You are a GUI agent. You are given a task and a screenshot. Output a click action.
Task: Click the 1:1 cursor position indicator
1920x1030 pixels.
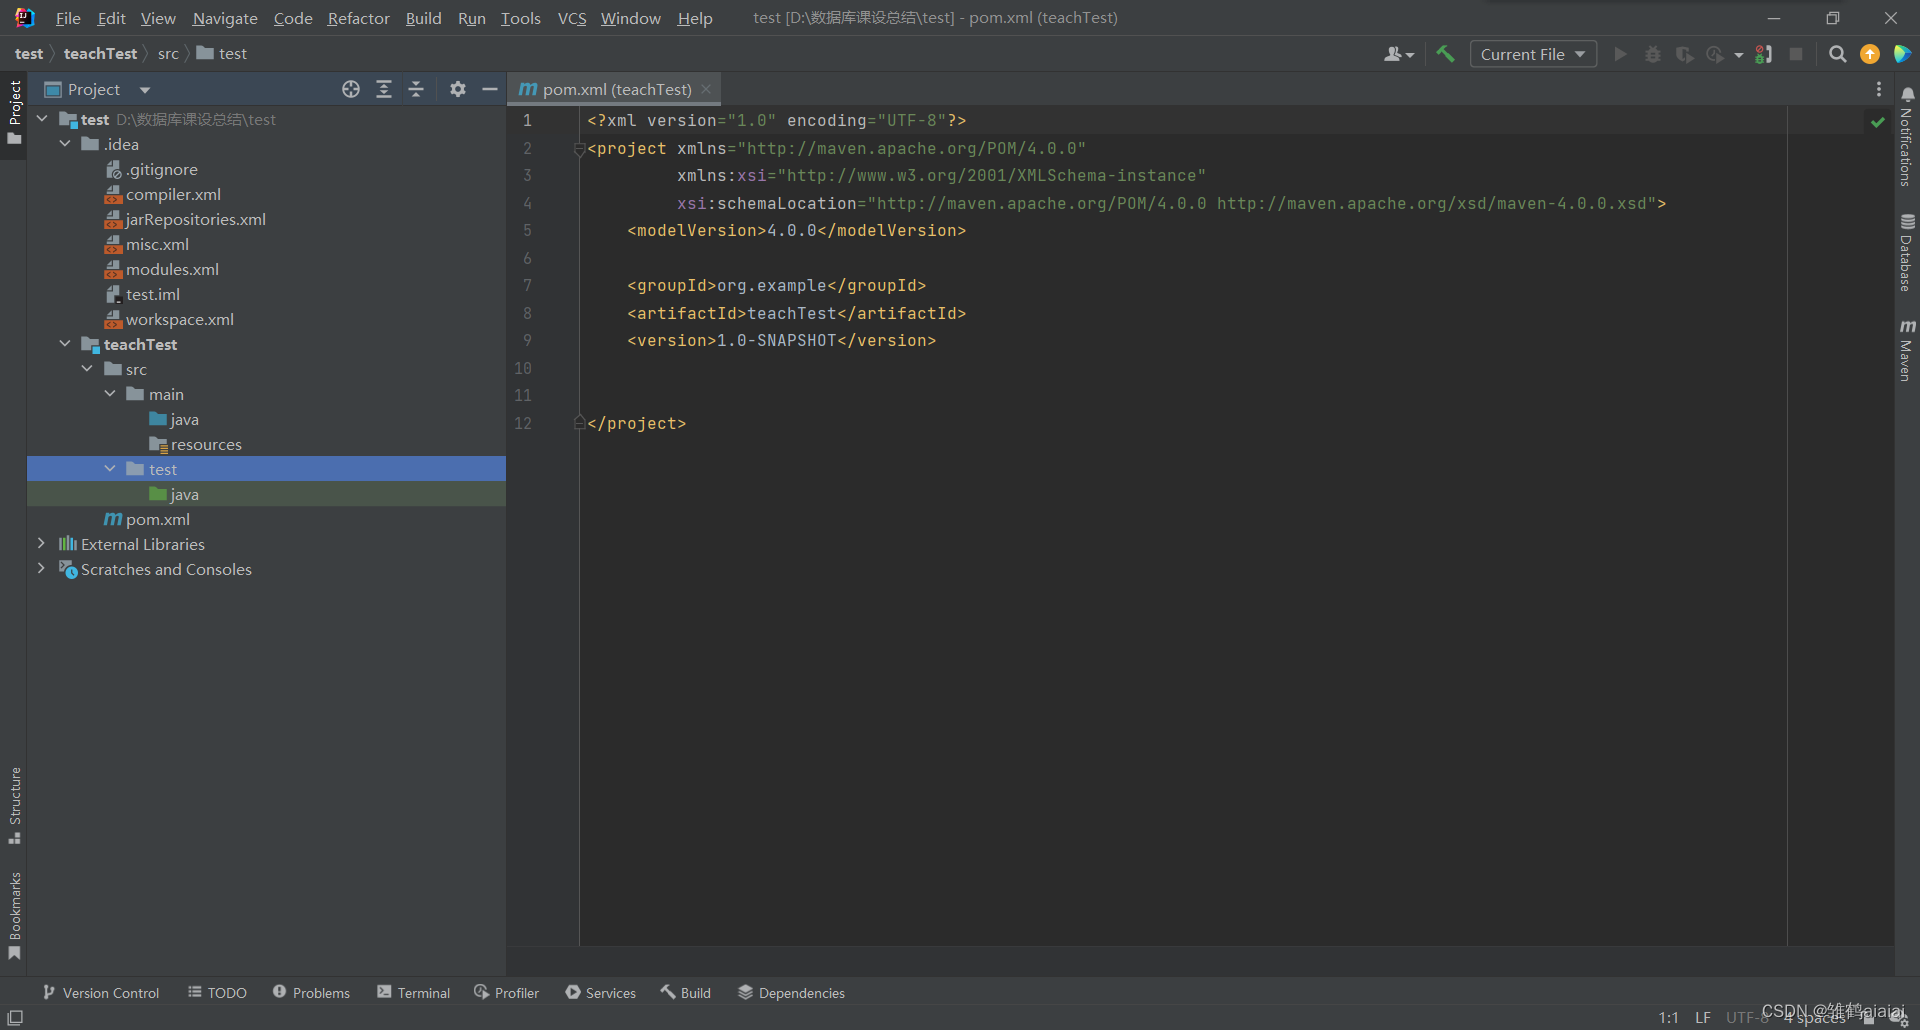click(1668, 1017)
